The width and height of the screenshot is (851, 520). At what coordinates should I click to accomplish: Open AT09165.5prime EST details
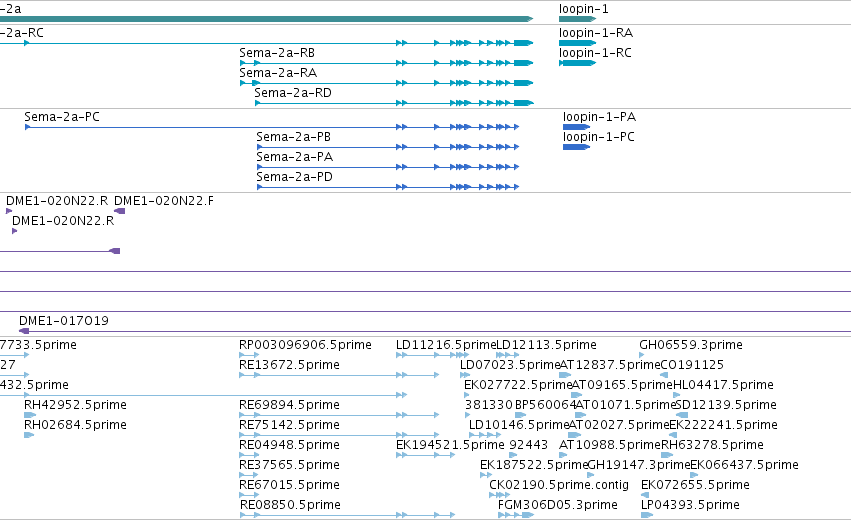(x=576, y=395)
